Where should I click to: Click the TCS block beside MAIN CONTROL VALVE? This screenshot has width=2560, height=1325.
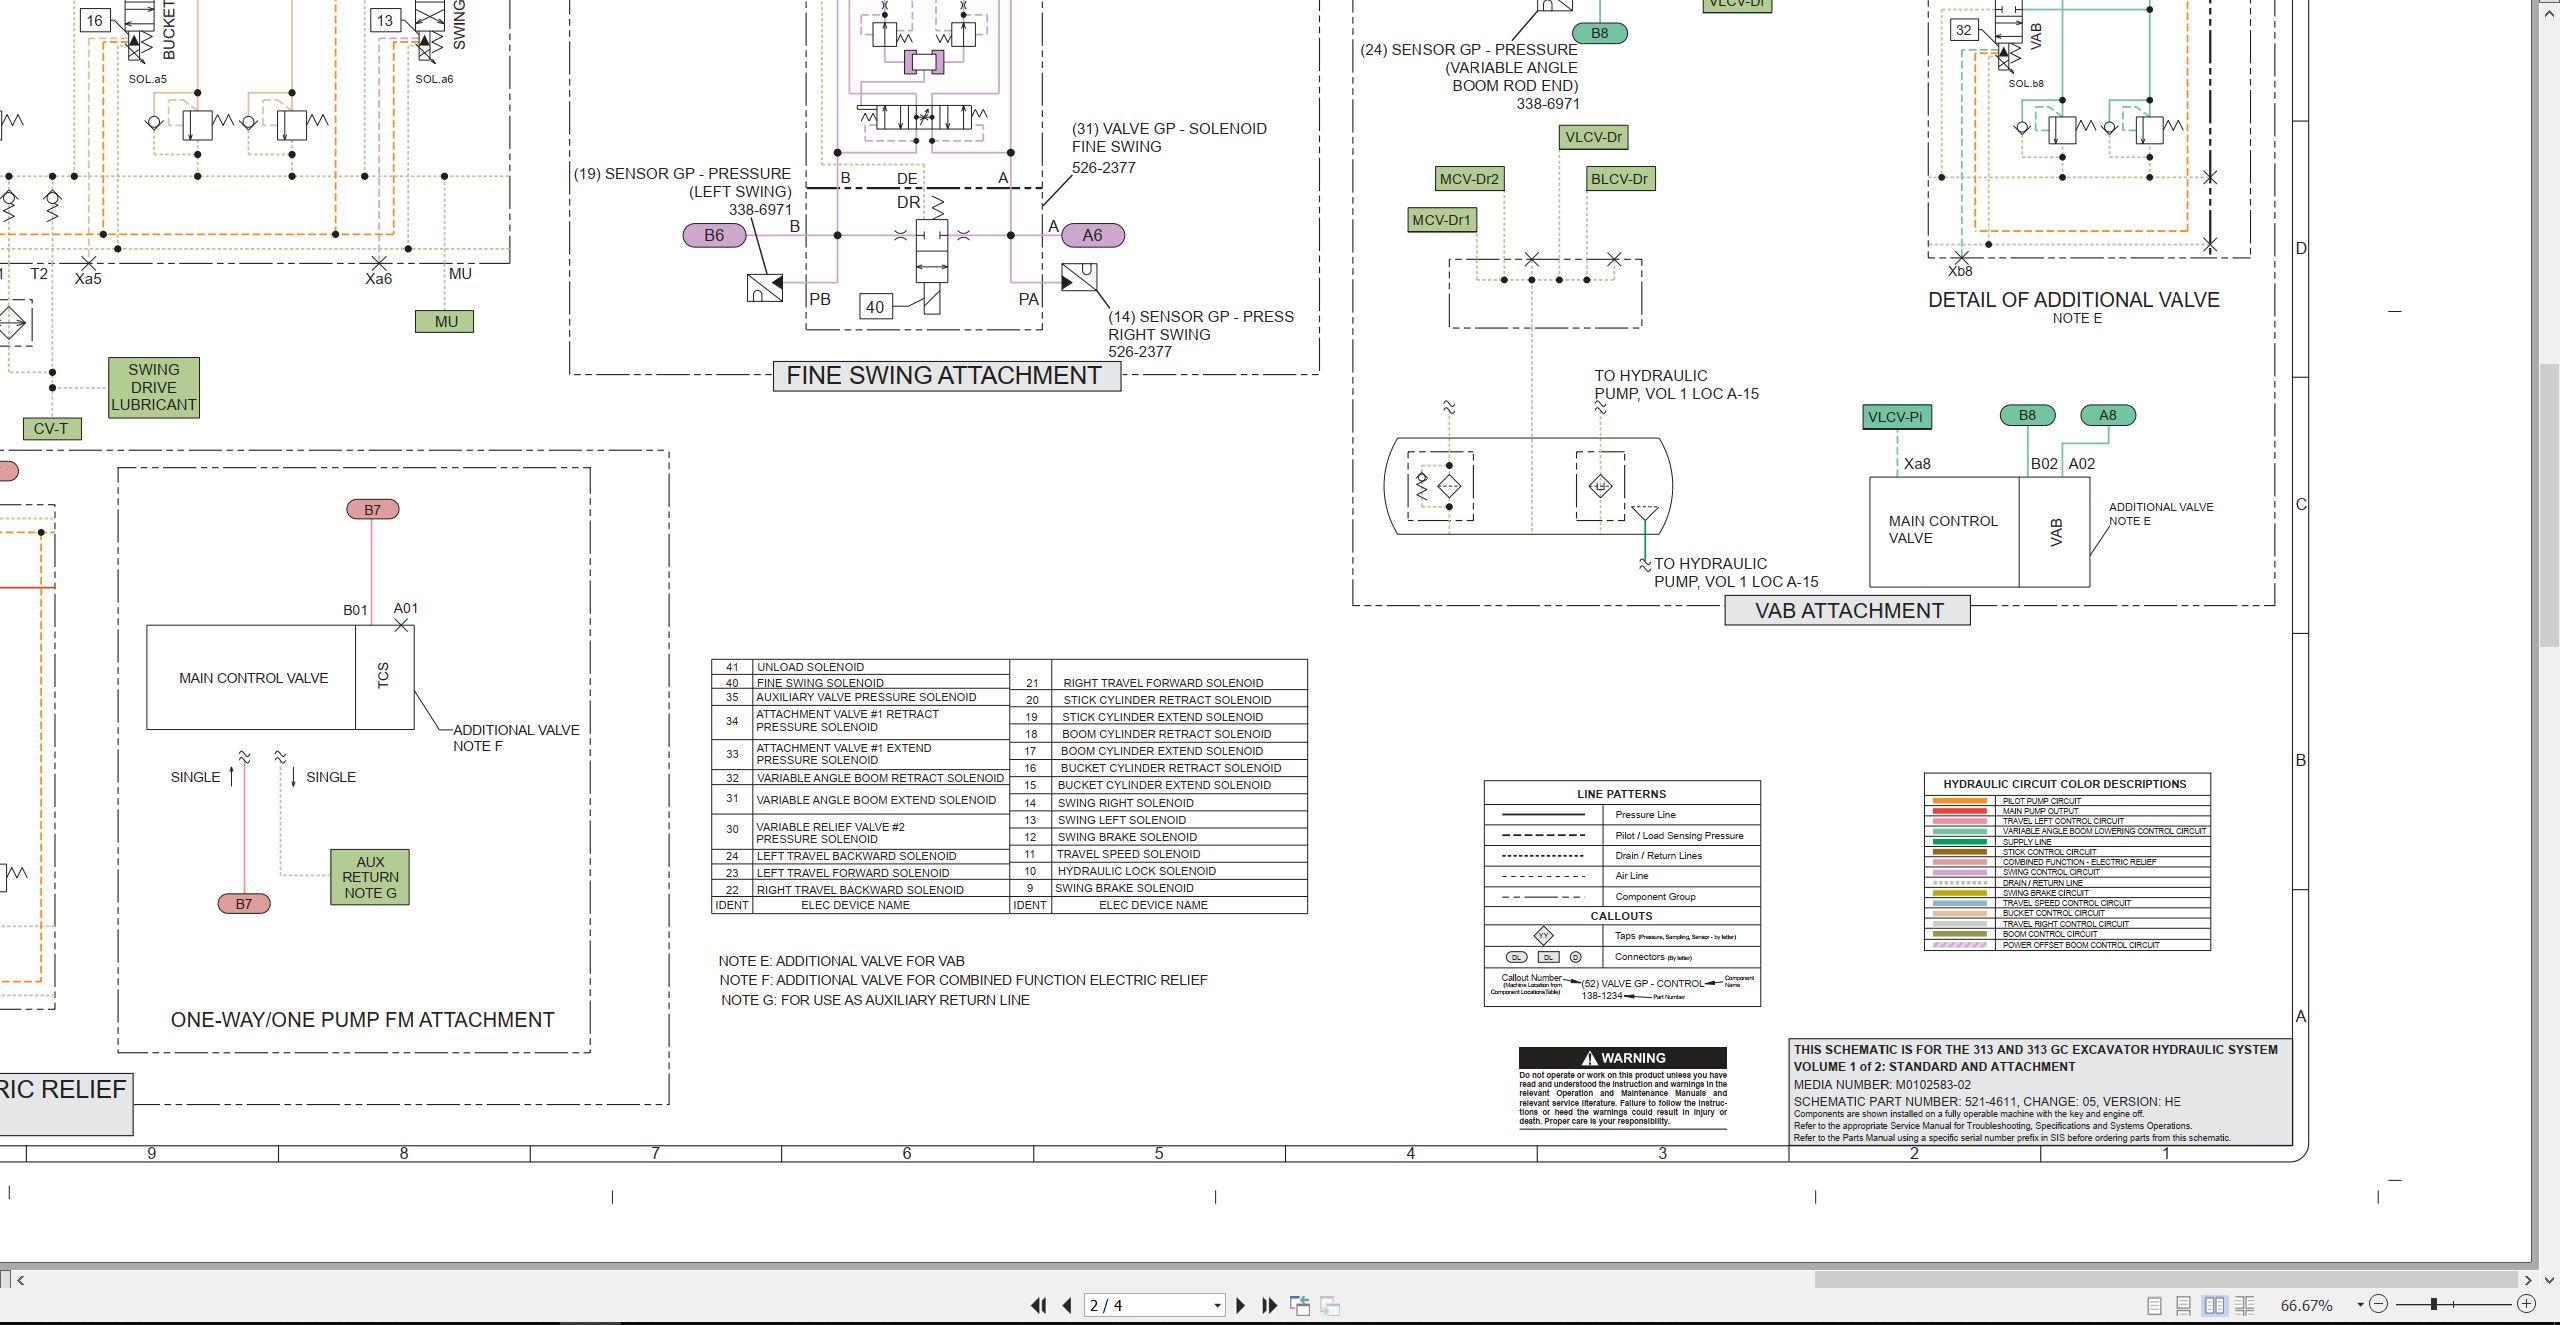(384, 677)
